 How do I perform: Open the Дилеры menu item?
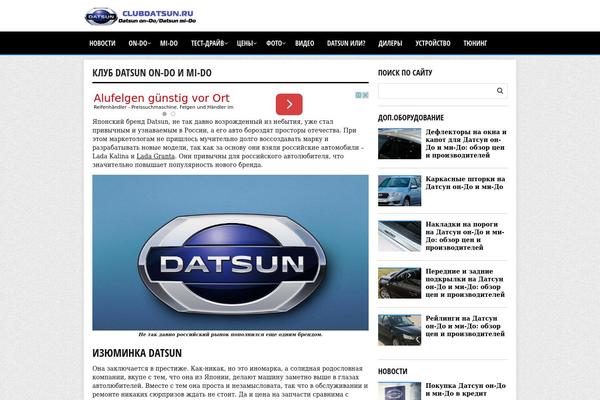click(390, 43)
